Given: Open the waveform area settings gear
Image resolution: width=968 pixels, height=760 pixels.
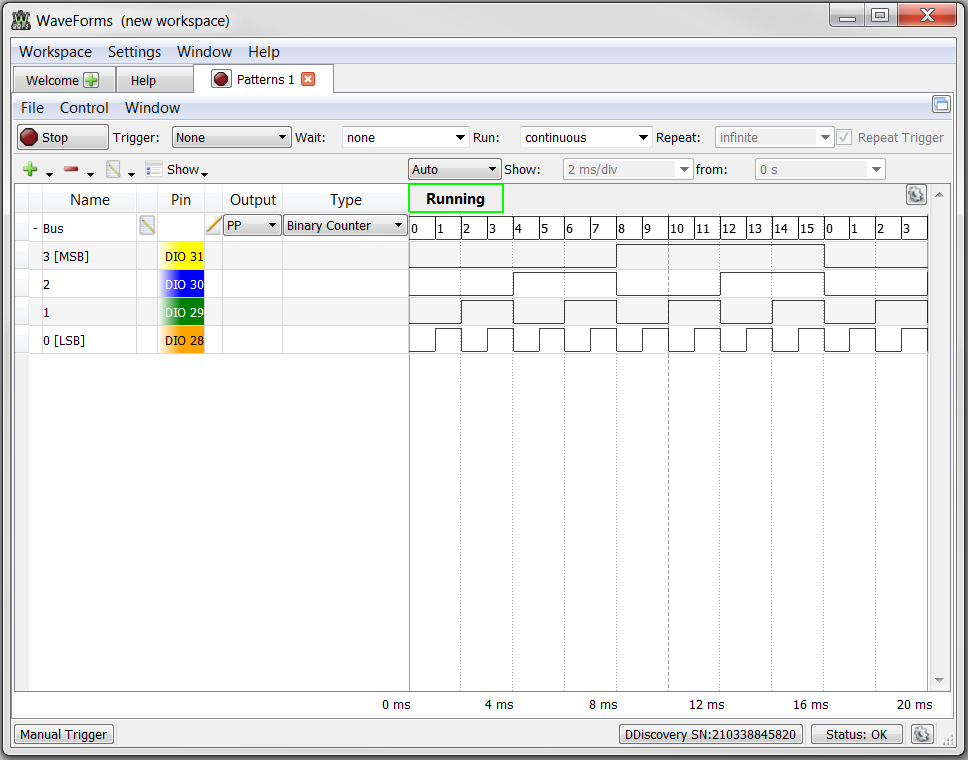Looking at the screenshot, I should click(x=916, y=195).
